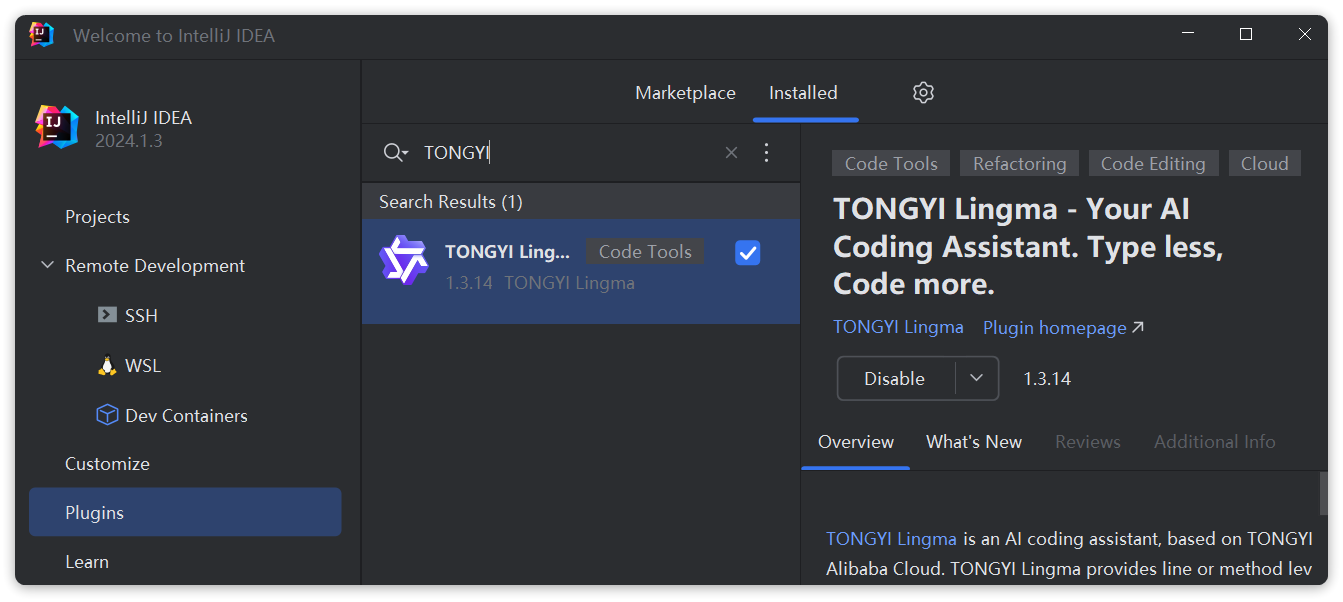Open the Reviews tab

(1088, 442)
